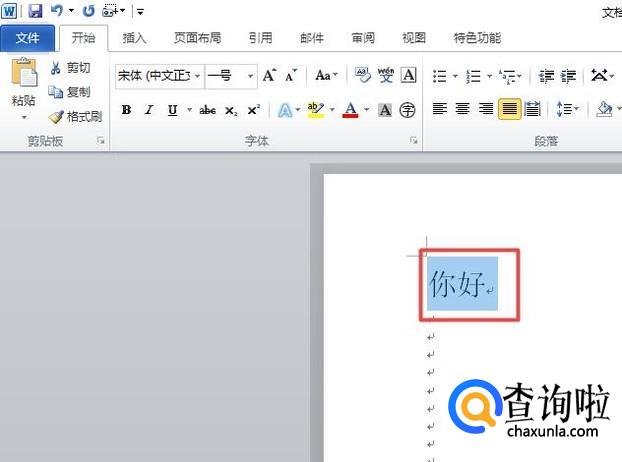This screenshot has height=462, width=622.
Task: Click the File (文件) button
Action: tap(28, 38)
